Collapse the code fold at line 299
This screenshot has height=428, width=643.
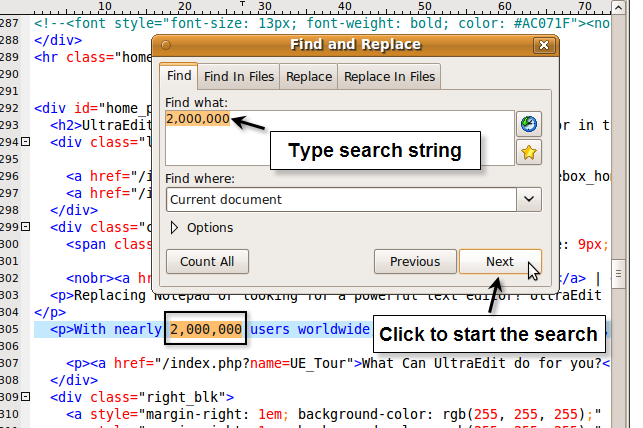(25, 227)
